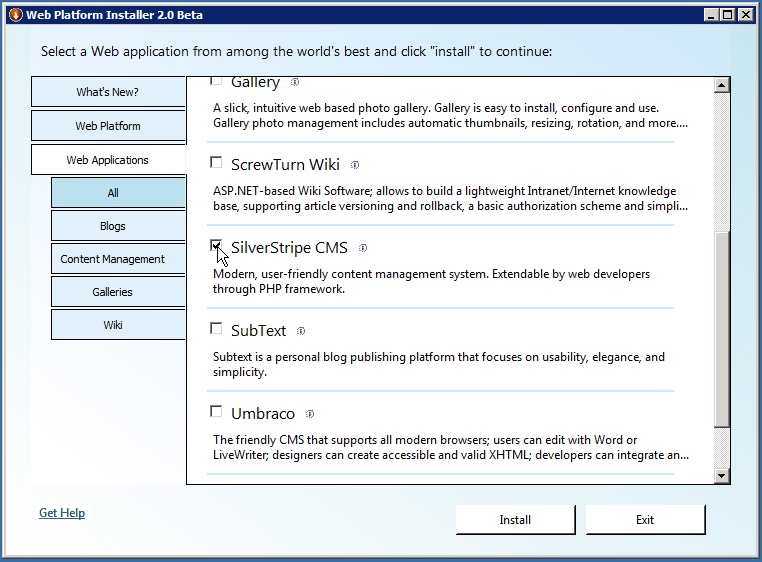The image size is (762, 562).
Task: Check the ScrewTurn Wiki checkbox
Action: [x=216, y=162]
